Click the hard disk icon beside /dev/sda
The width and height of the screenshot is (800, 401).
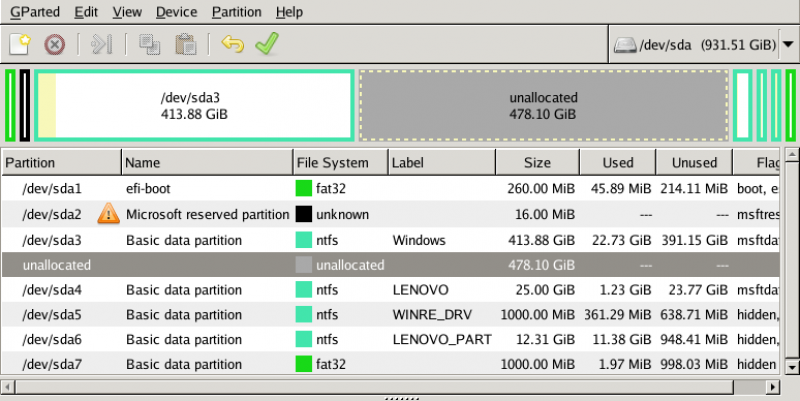pyautogui.click(x=625, y=45)
